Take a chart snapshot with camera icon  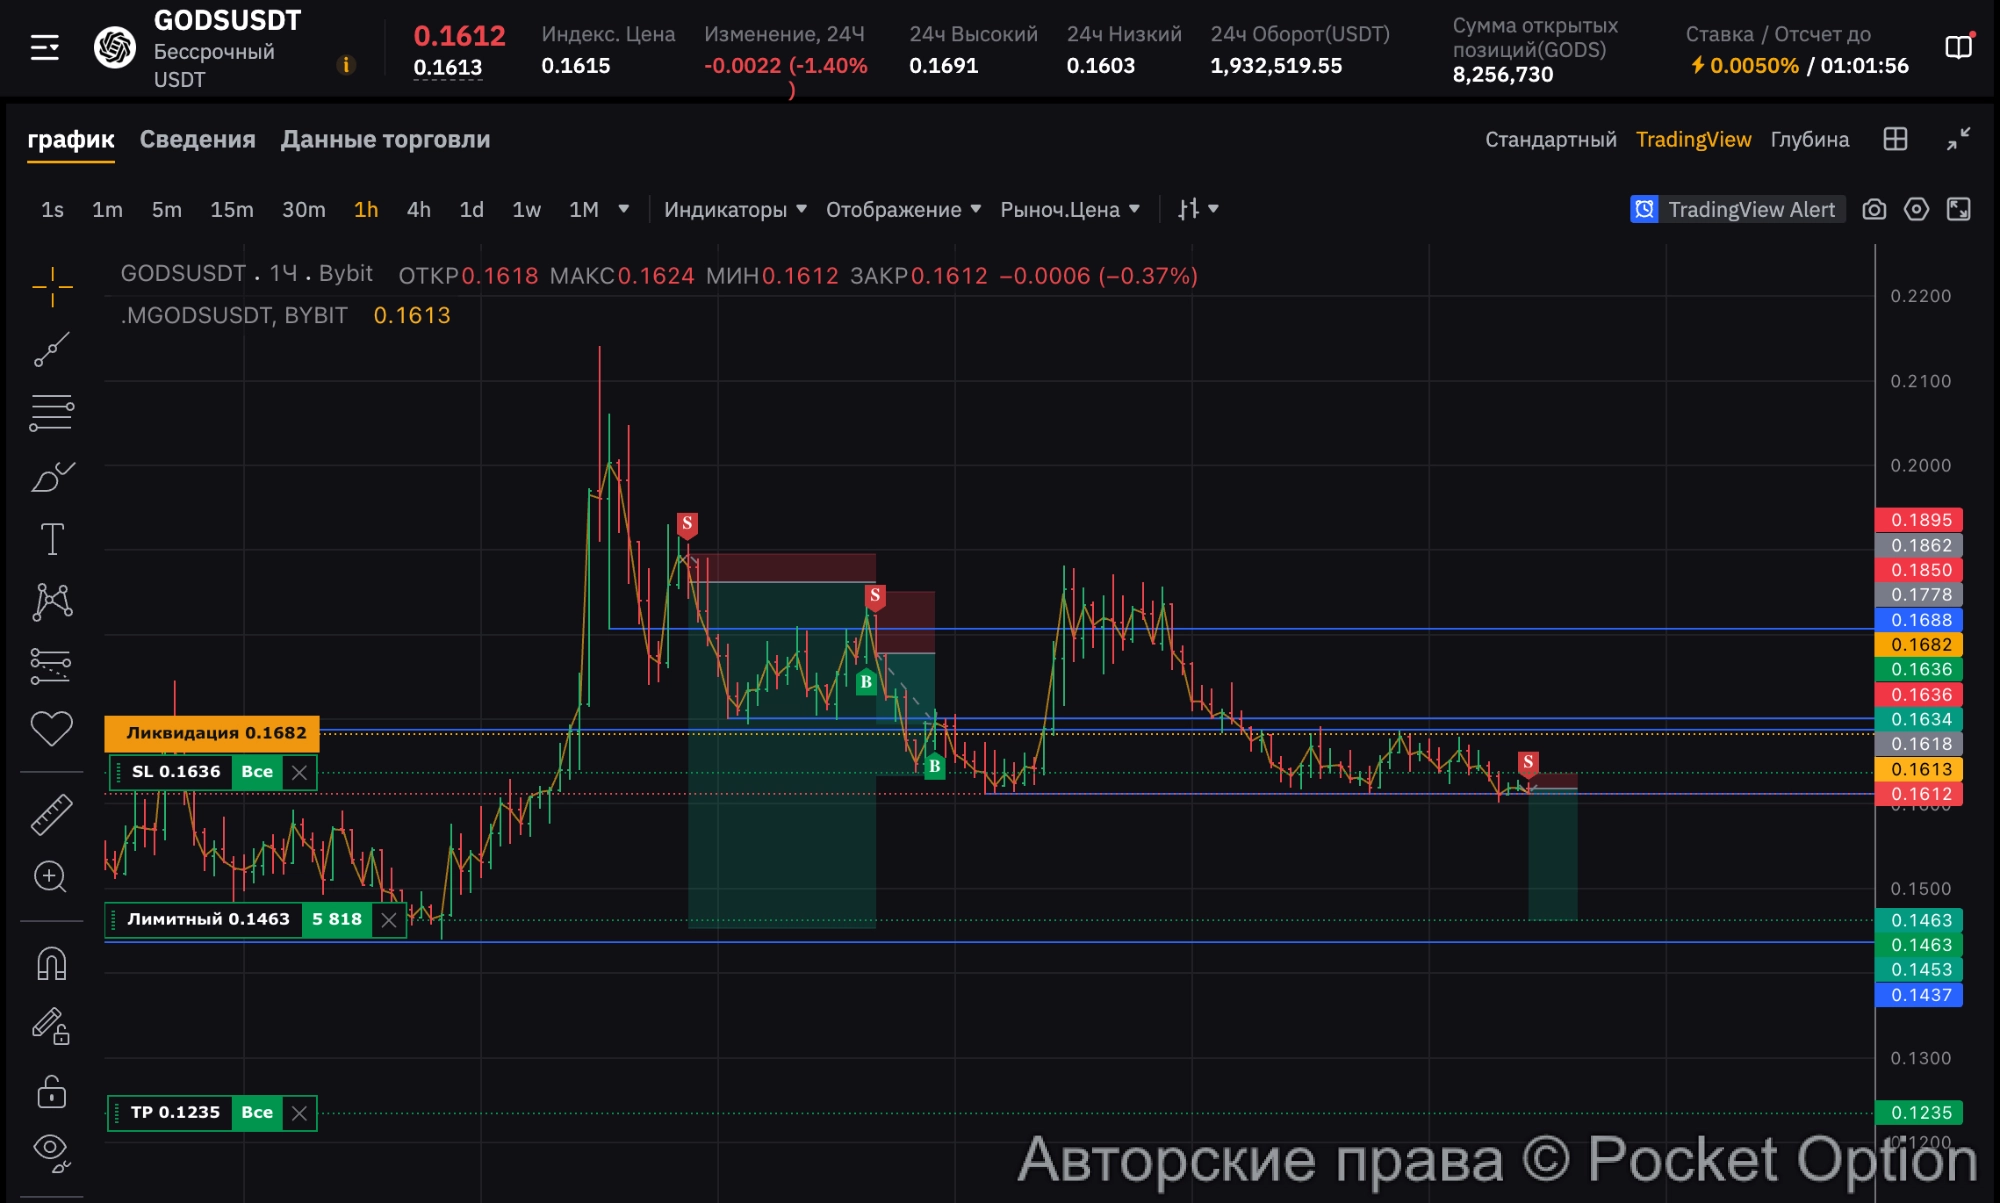pyautogui.click(x=1874, y=209)
